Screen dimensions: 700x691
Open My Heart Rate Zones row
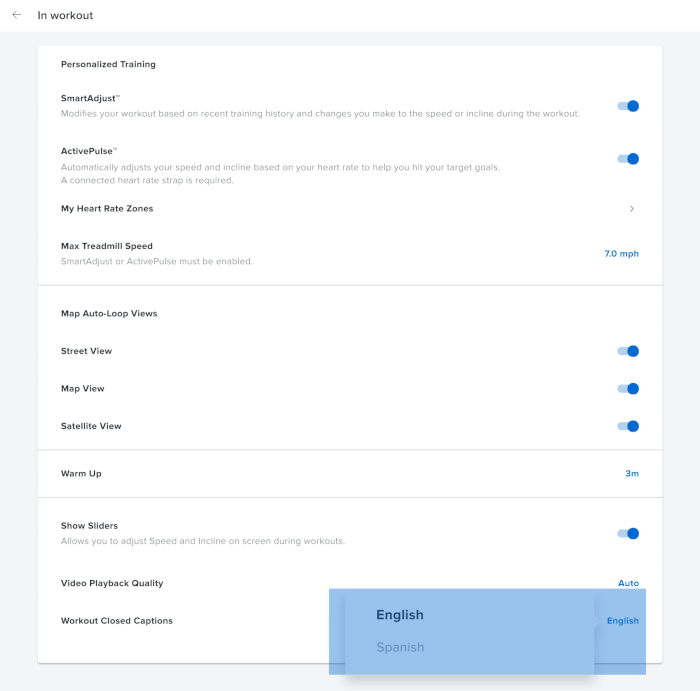point(107,209)
